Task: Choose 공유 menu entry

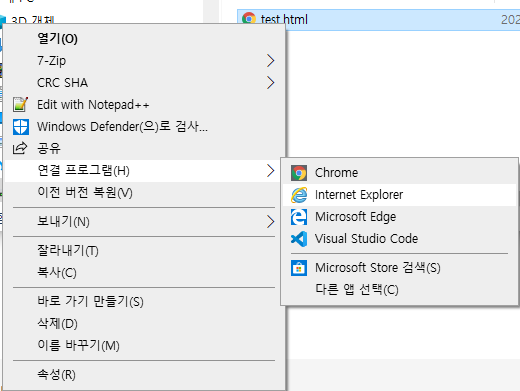Action: (x=144, y=149)
